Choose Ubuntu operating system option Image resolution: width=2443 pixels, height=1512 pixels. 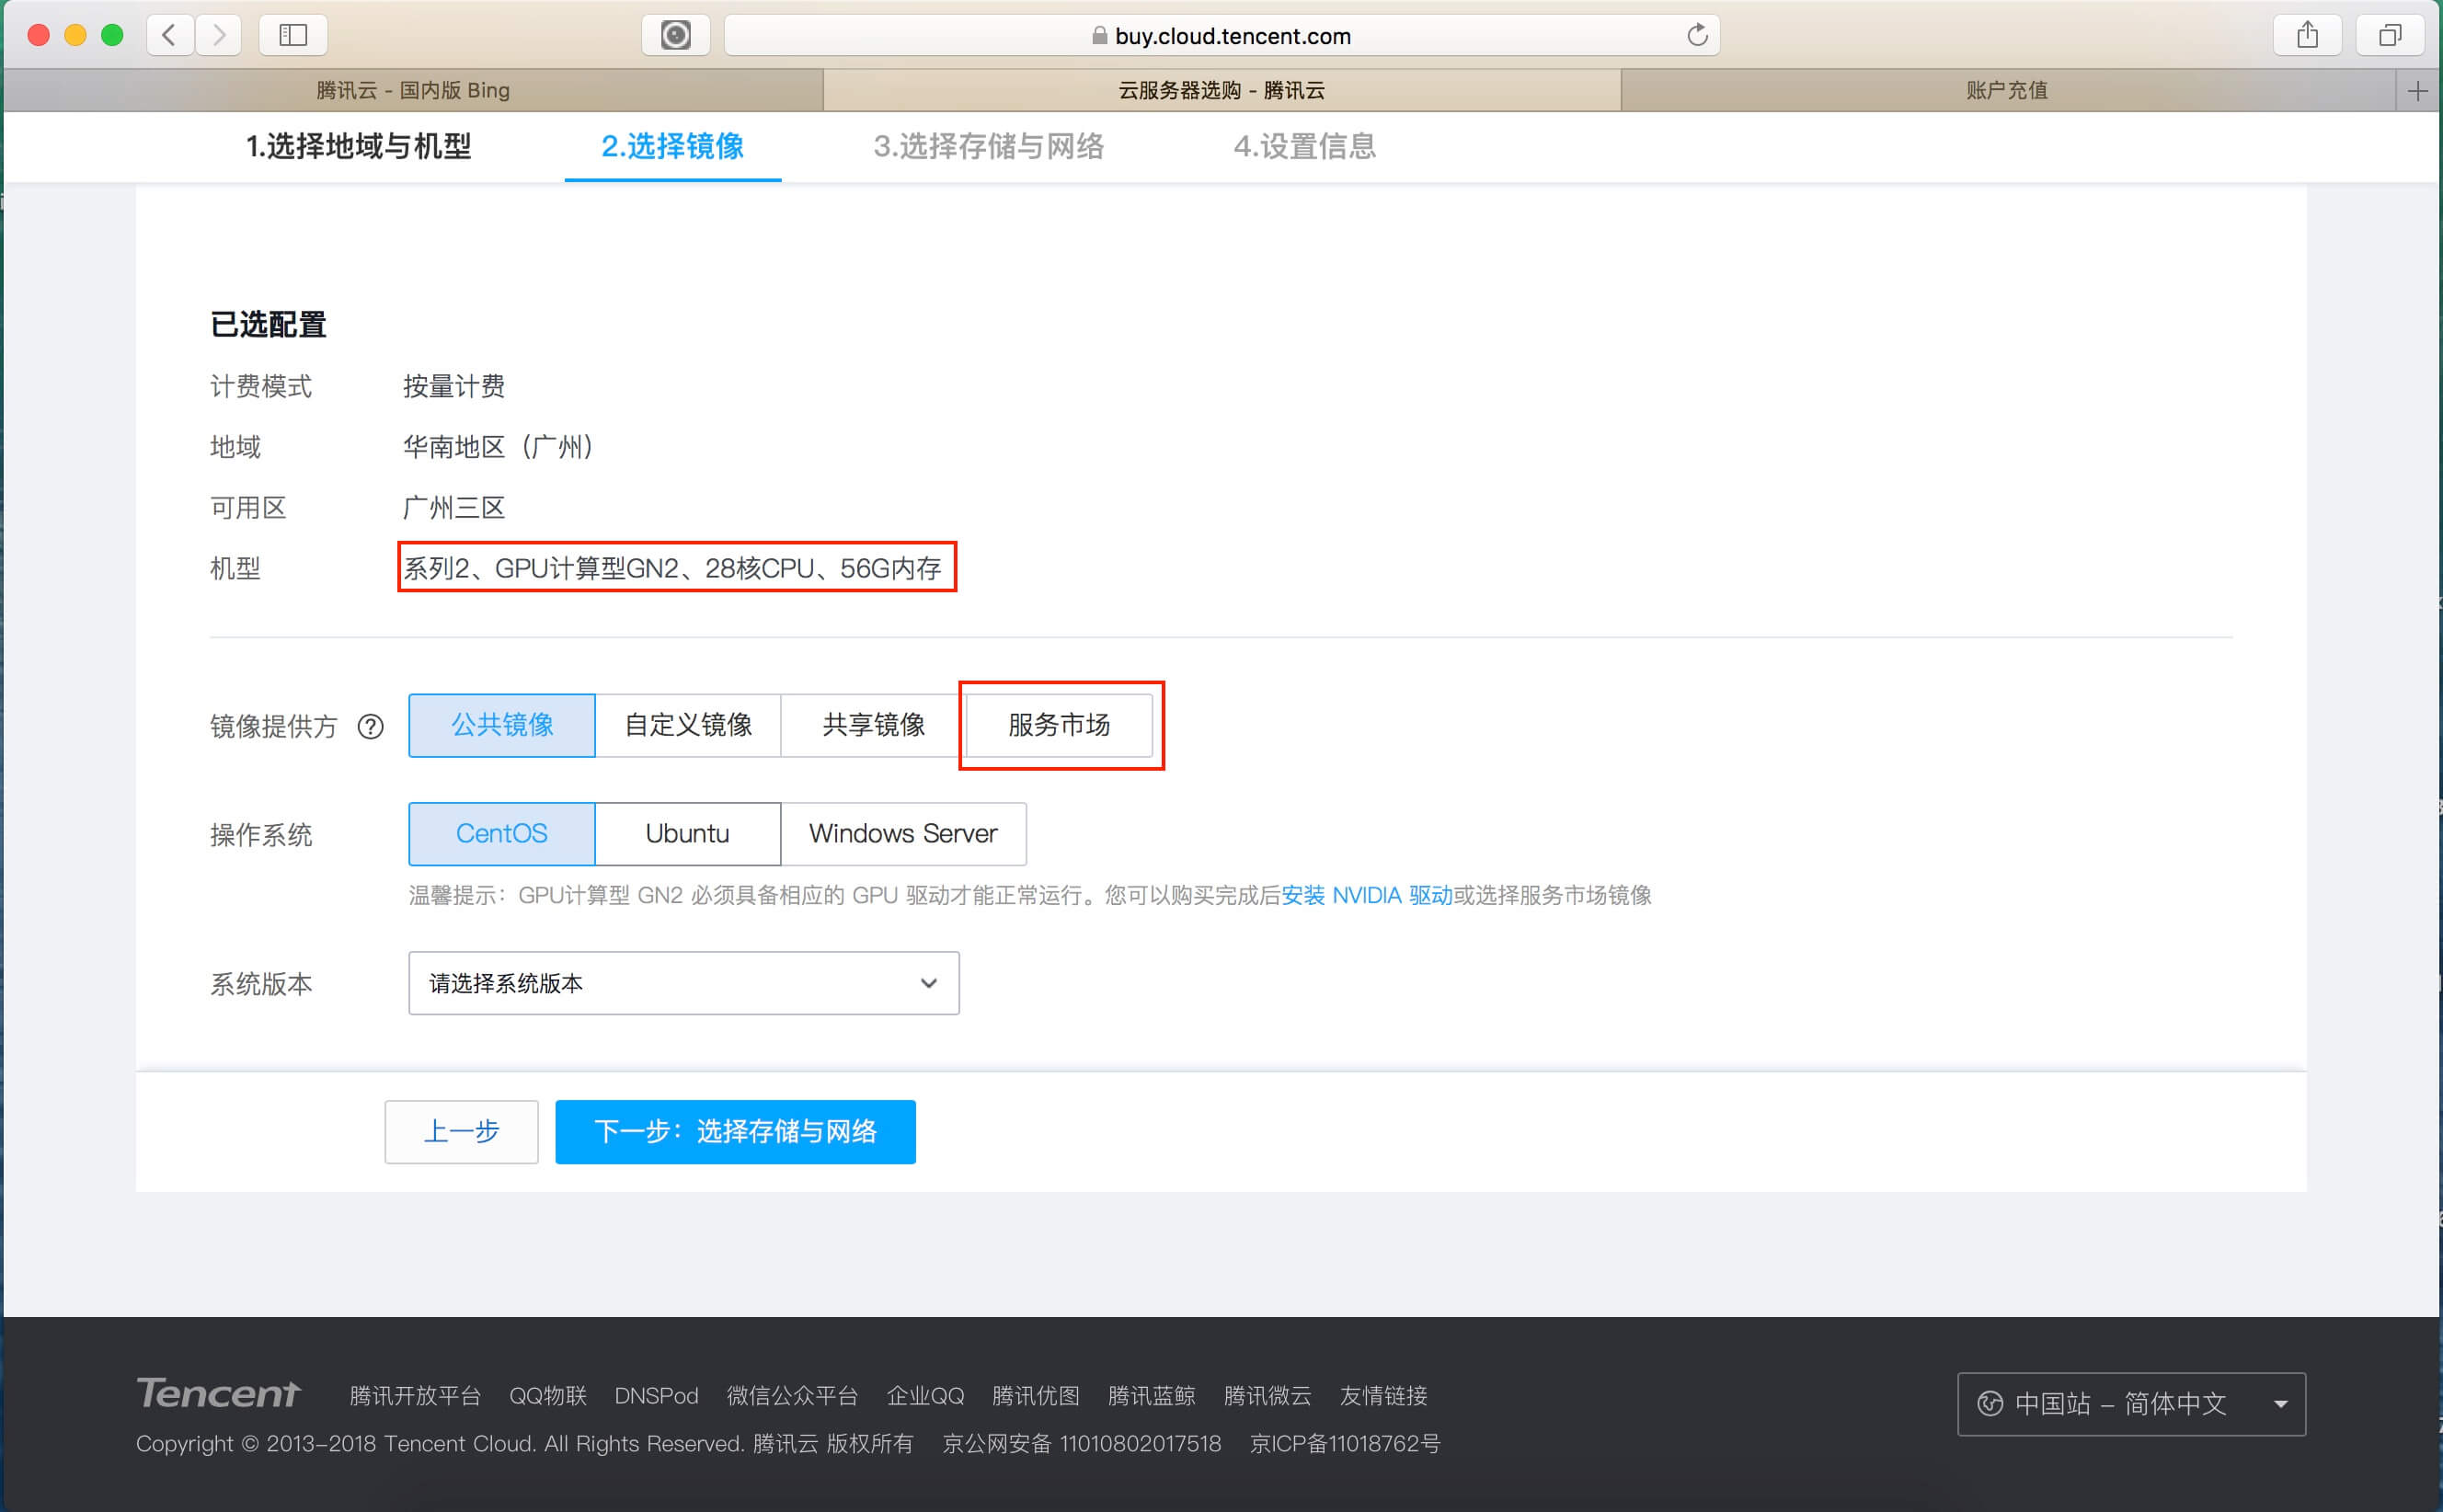687,834
